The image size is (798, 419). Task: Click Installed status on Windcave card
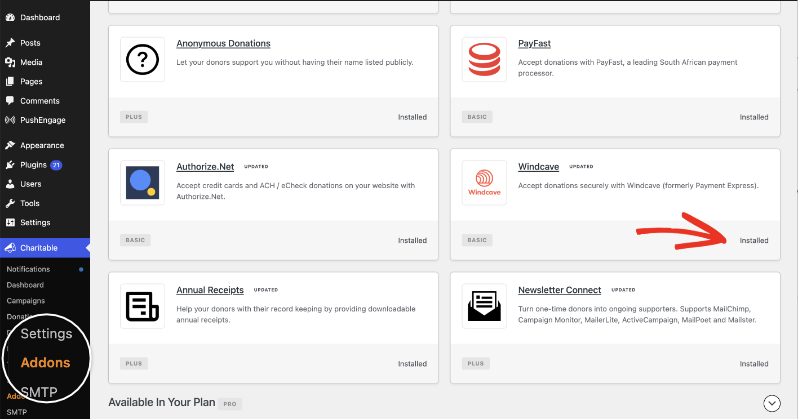click(754, 240)
